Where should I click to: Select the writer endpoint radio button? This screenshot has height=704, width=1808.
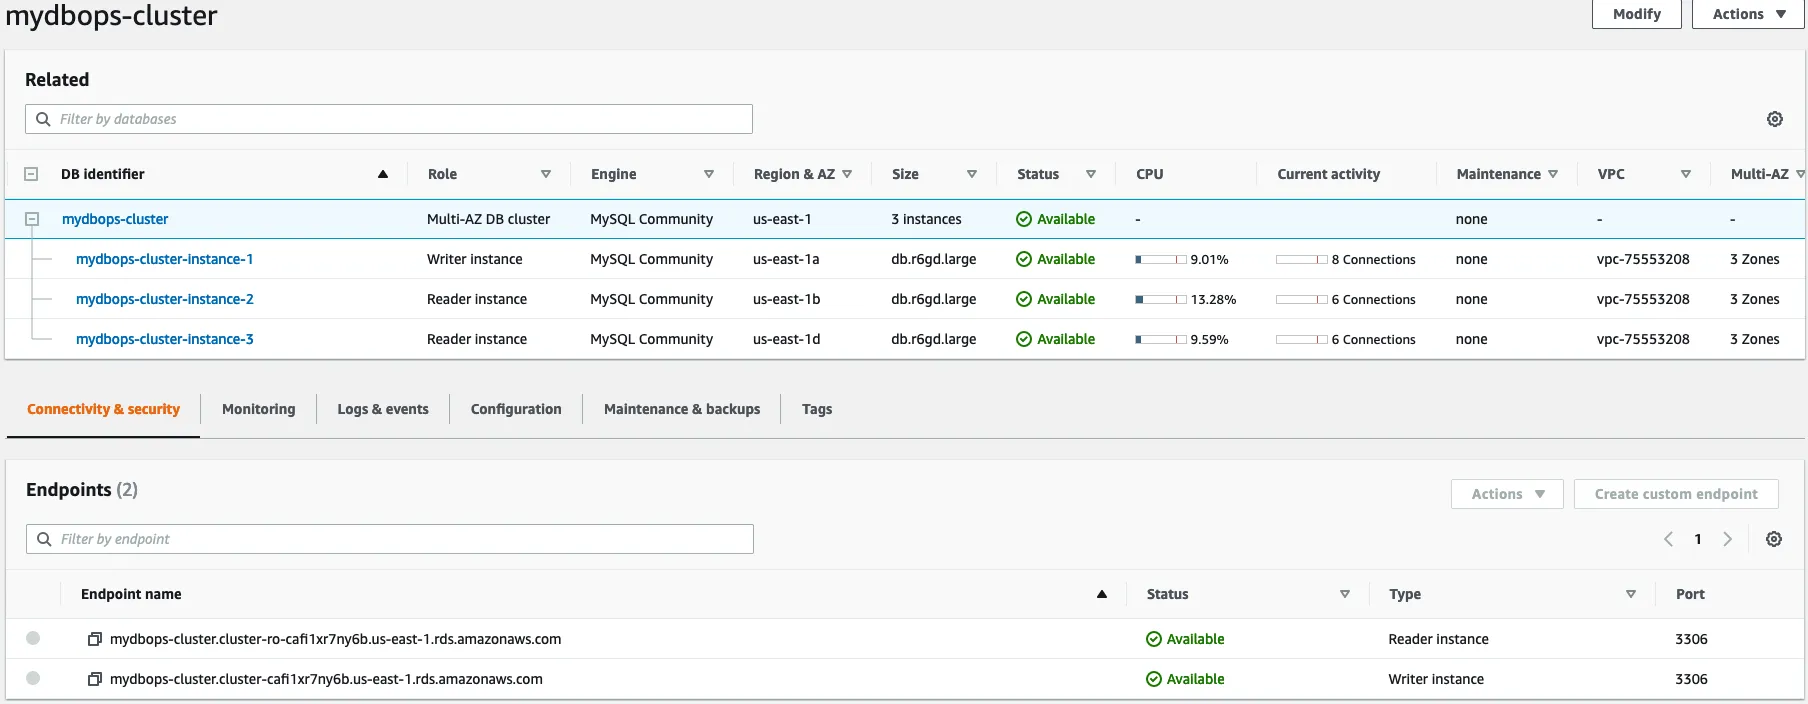click(33, 678)
